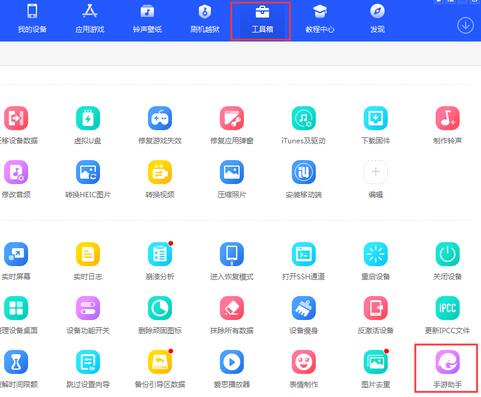Switch to the 发现 tab
This screenshot has width=481, height=397.
377,19
